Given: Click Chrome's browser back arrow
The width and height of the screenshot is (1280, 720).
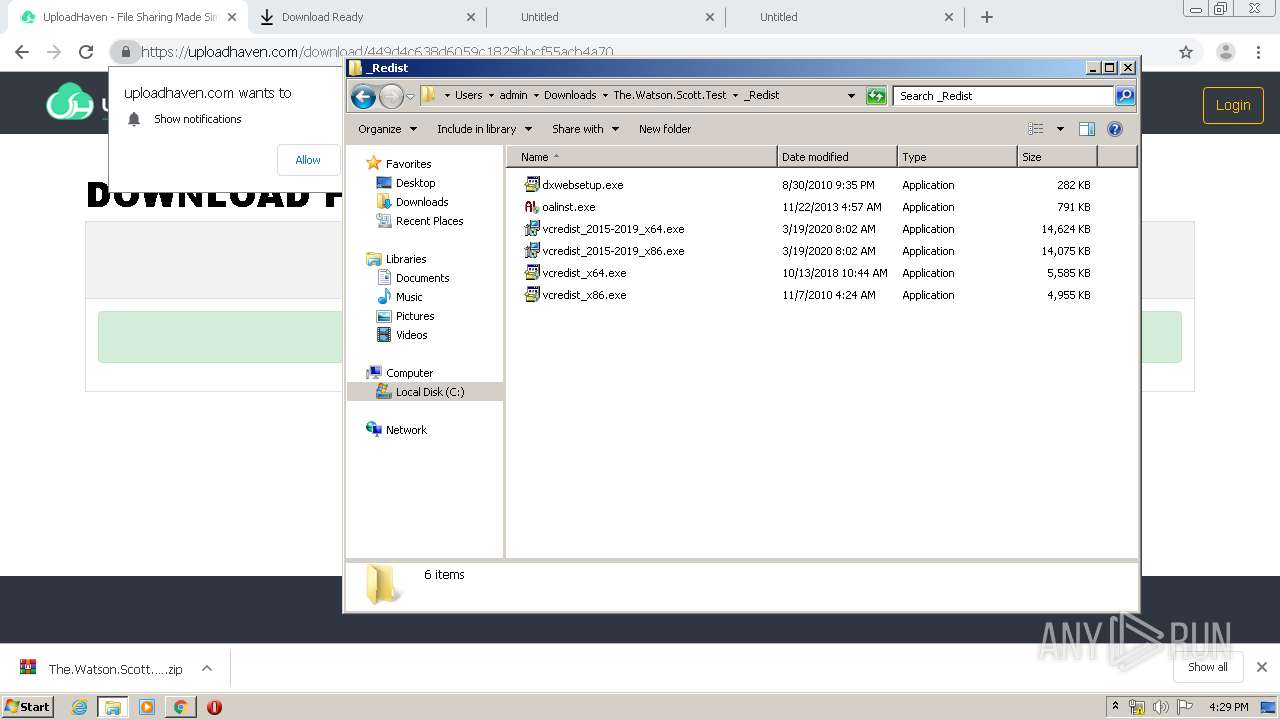Looking at the screenshot, I should coord(22,52).
